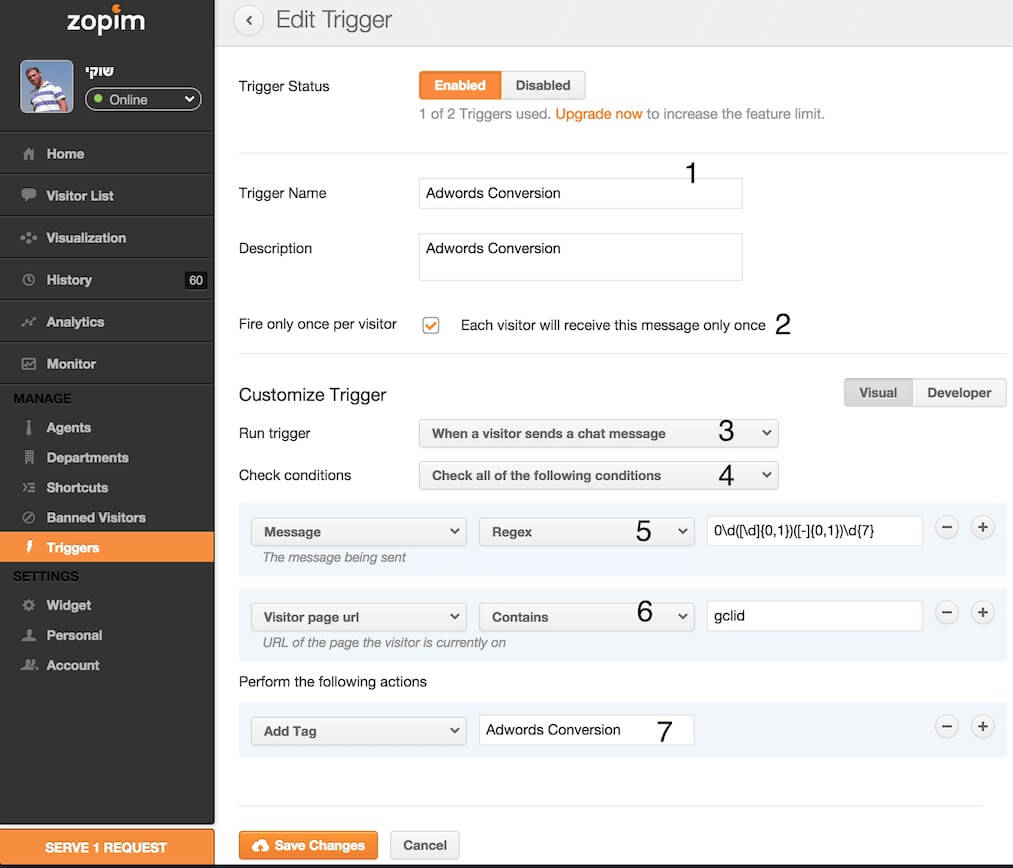Viewport: 1013px width, 868px height.
Task: Click the gclid value field
Action: pos(814,616)
